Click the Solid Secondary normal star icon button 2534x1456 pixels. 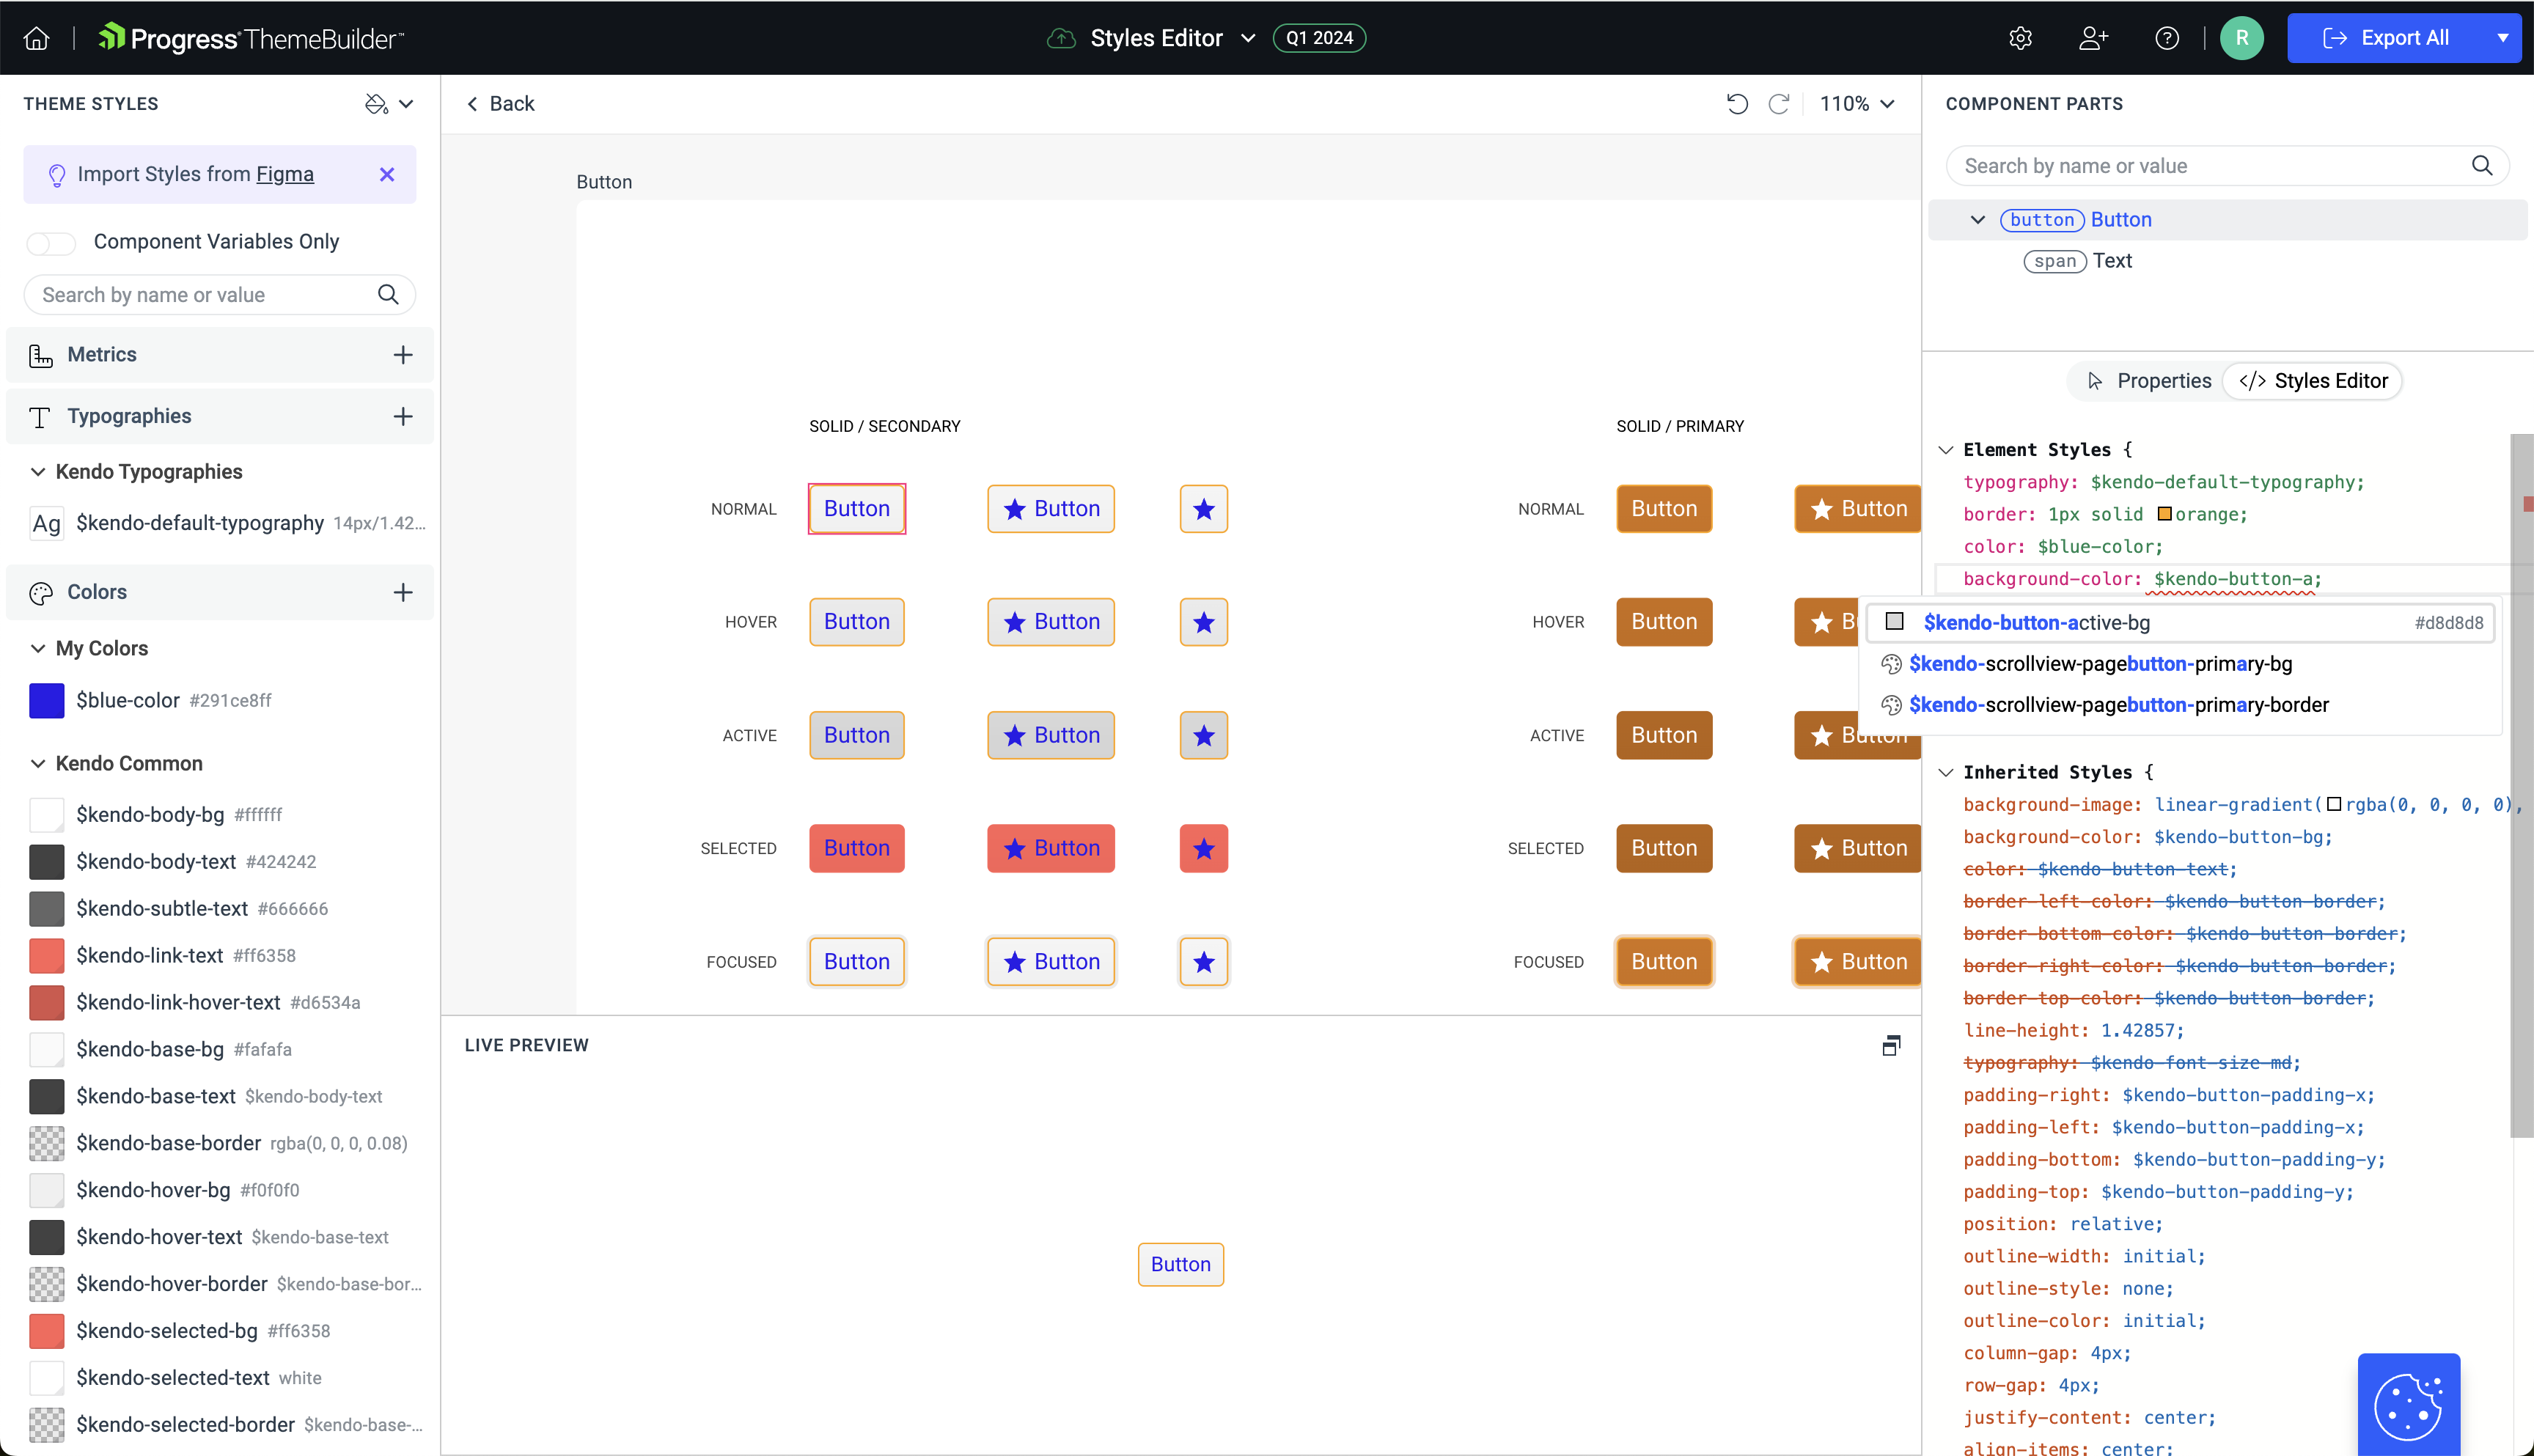[1203, 509]
